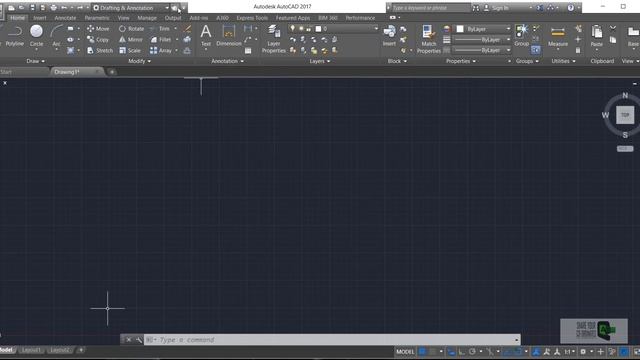The width and height of the screenshot is (640, 360).
Task: Open the ByLayer object color dropdown
Action: pos(483,29)
